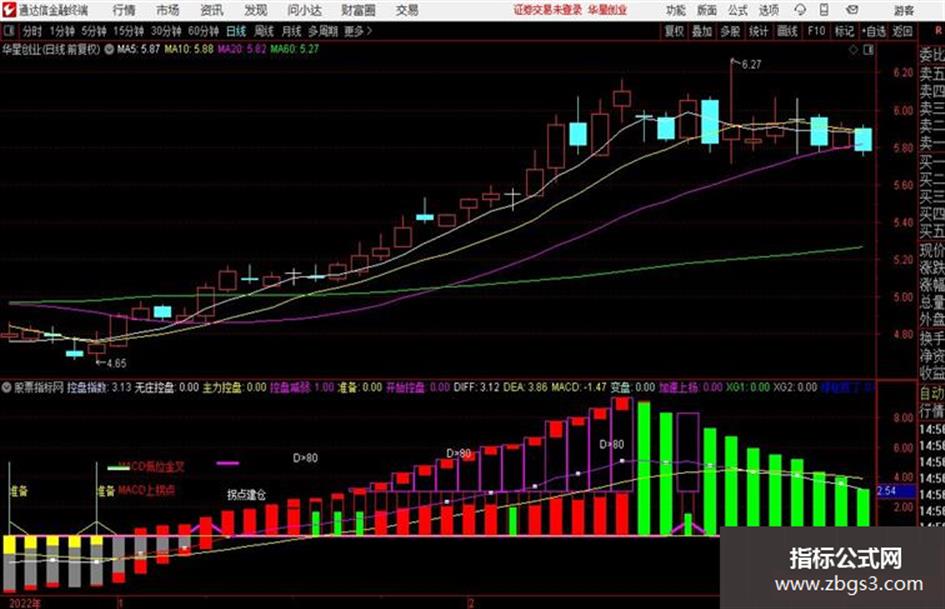The height and width of the screenshot is (609, 945).
Task: Click the 6.20 price axis label
Action: (903, 73)
